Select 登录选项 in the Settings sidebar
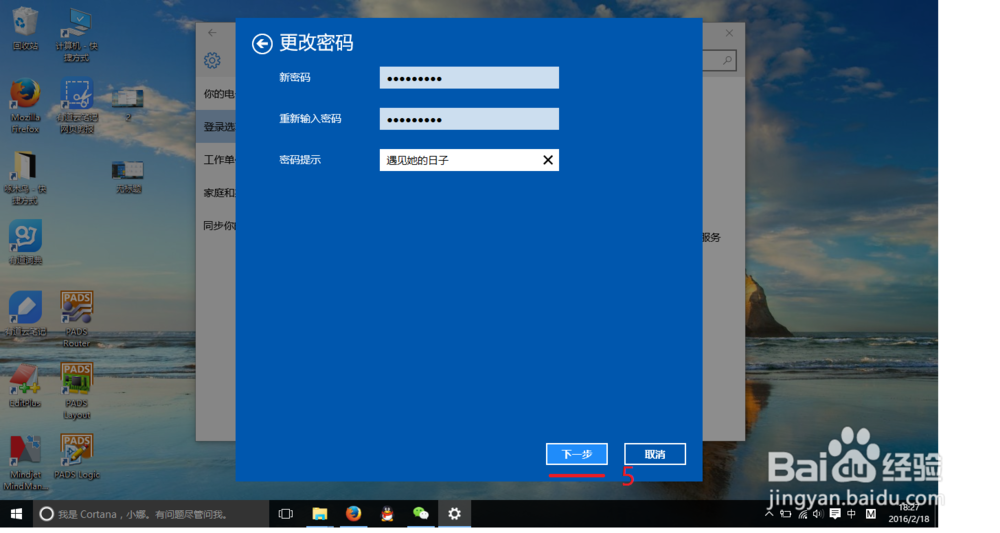Screen dimensions: 1000x533 click(216, 127)
